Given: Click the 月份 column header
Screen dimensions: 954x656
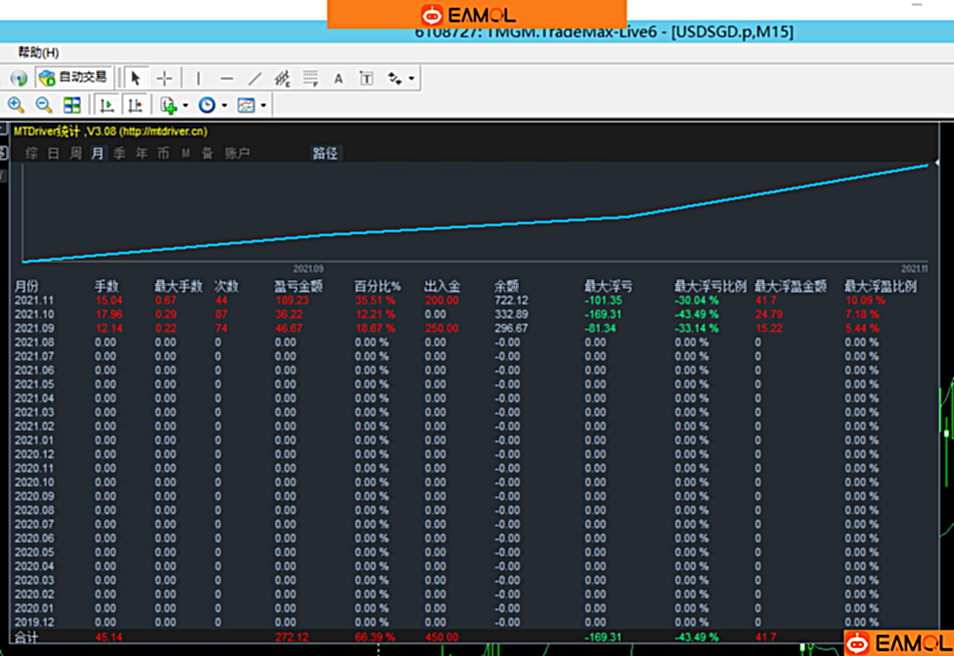Looking at the screenshot, I should pyautogui.click(x=26, y=286).
